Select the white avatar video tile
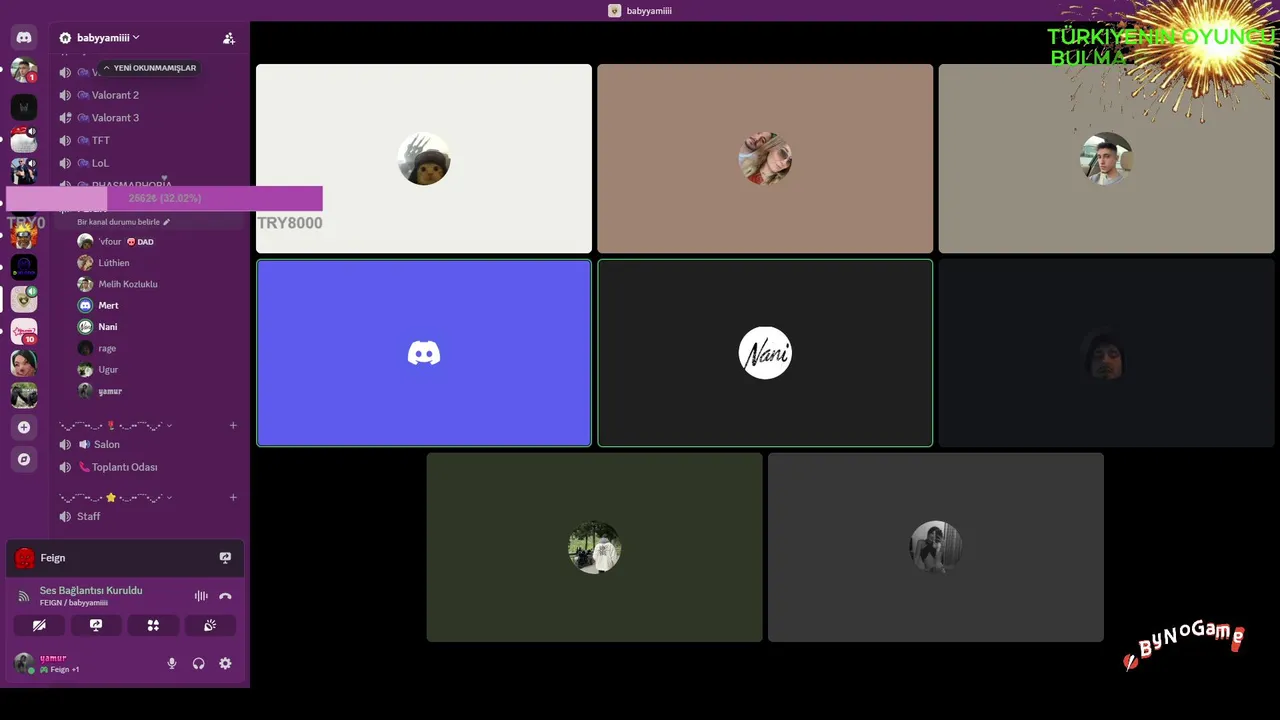The image size is (1280, 720). tap(424, 159)
